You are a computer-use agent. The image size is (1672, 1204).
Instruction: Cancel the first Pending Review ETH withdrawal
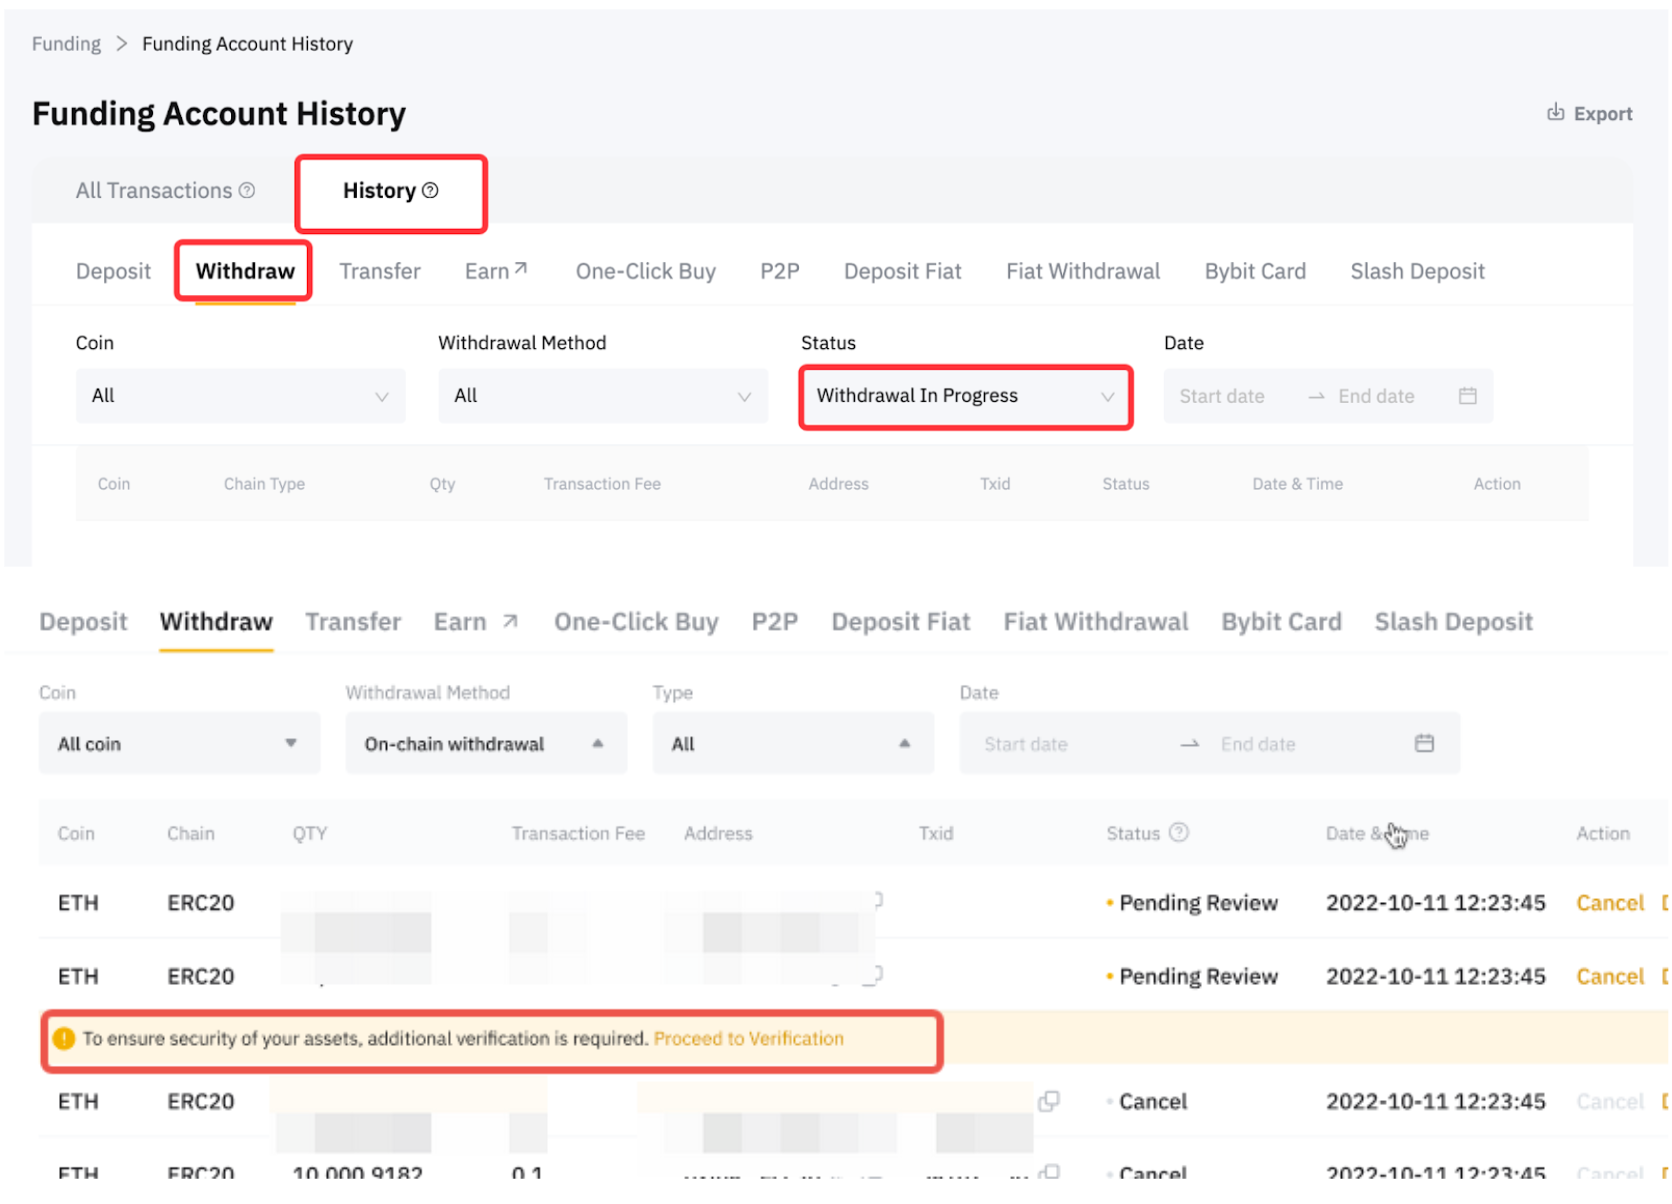point(1609,902)
